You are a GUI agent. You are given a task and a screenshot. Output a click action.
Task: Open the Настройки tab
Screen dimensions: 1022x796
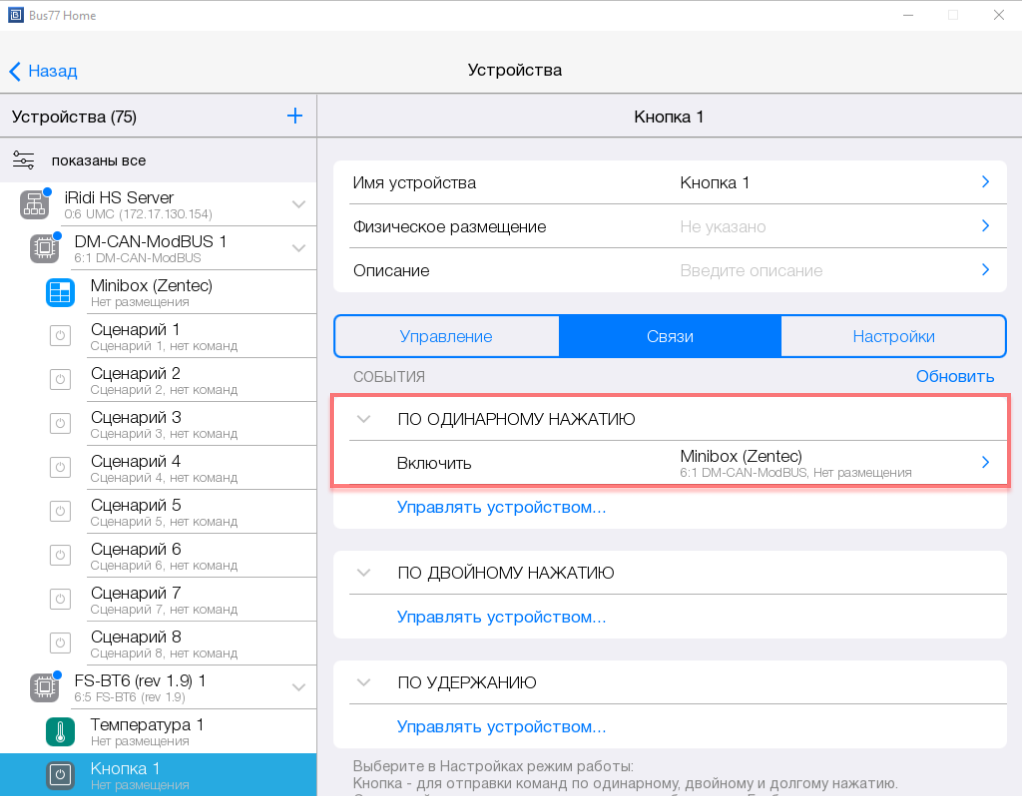(893, 337)
